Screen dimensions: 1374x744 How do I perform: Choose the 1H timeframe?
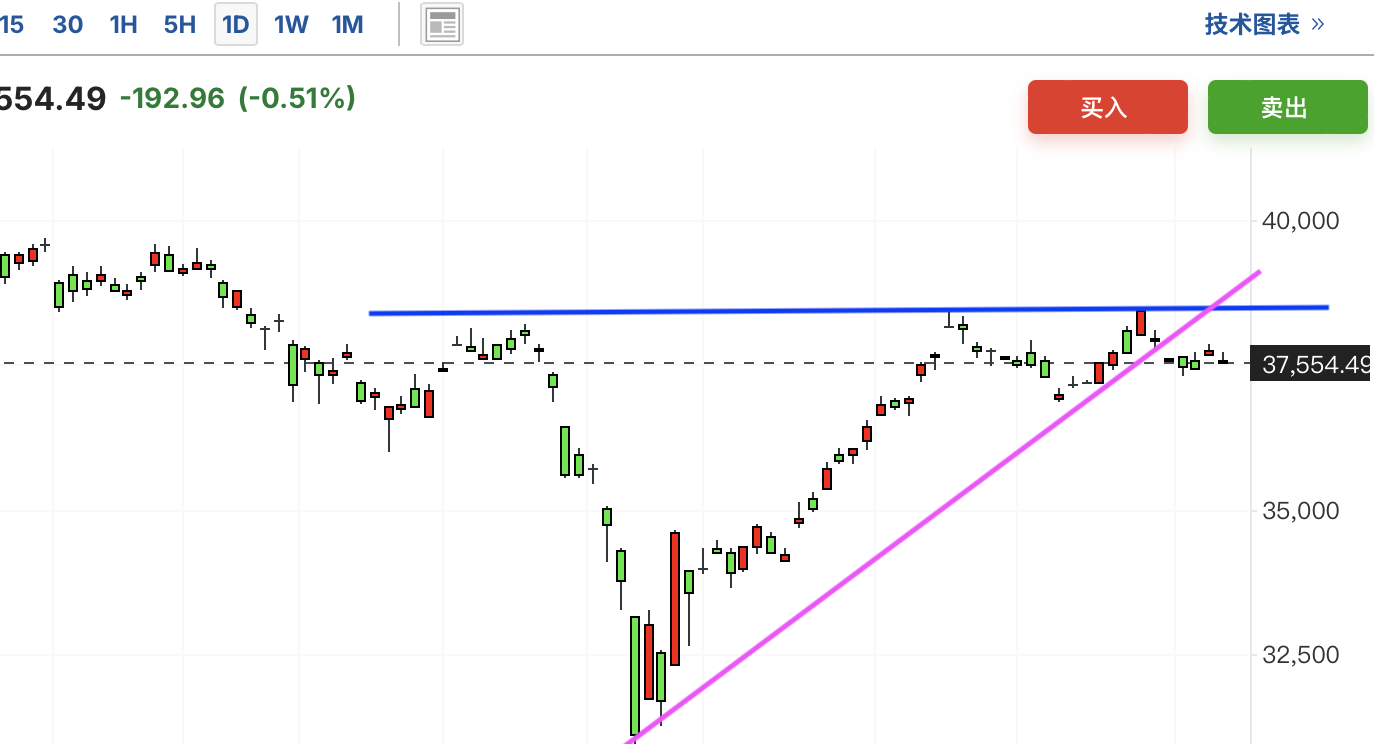(x=123, y=25)
